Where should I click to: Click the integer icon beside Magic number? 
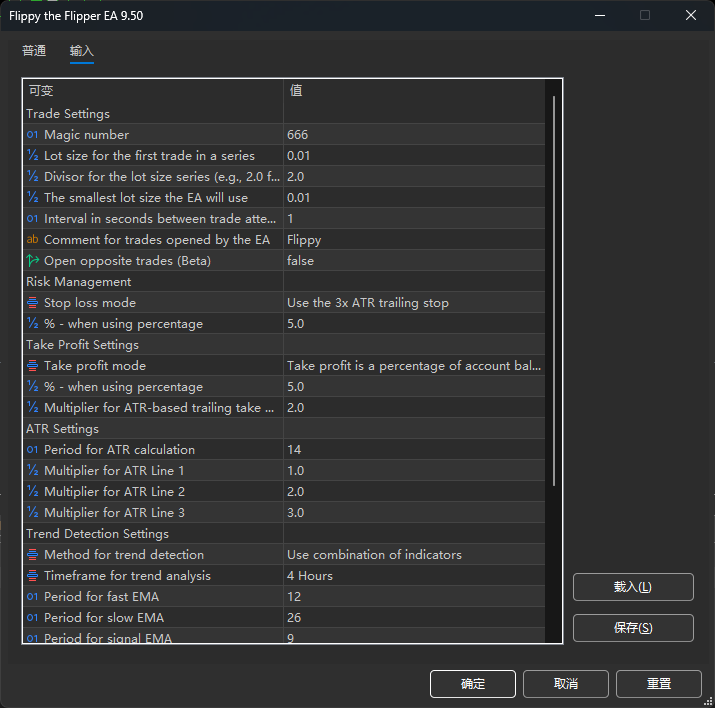pyautogui.click(x=32, y=135)
